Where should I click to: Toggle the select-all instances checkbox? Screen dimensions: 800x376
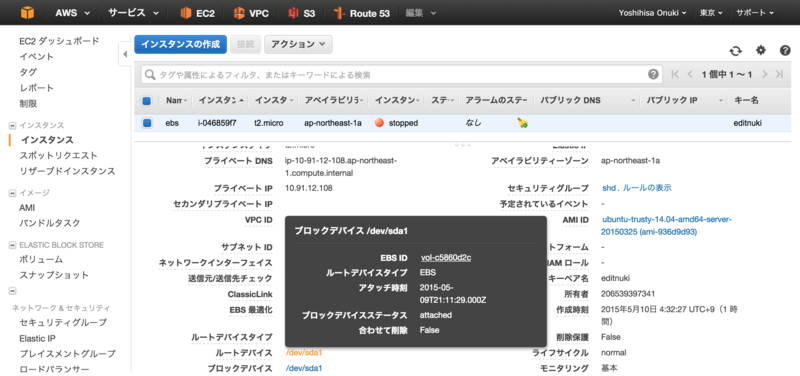click(x=146, y=101)
